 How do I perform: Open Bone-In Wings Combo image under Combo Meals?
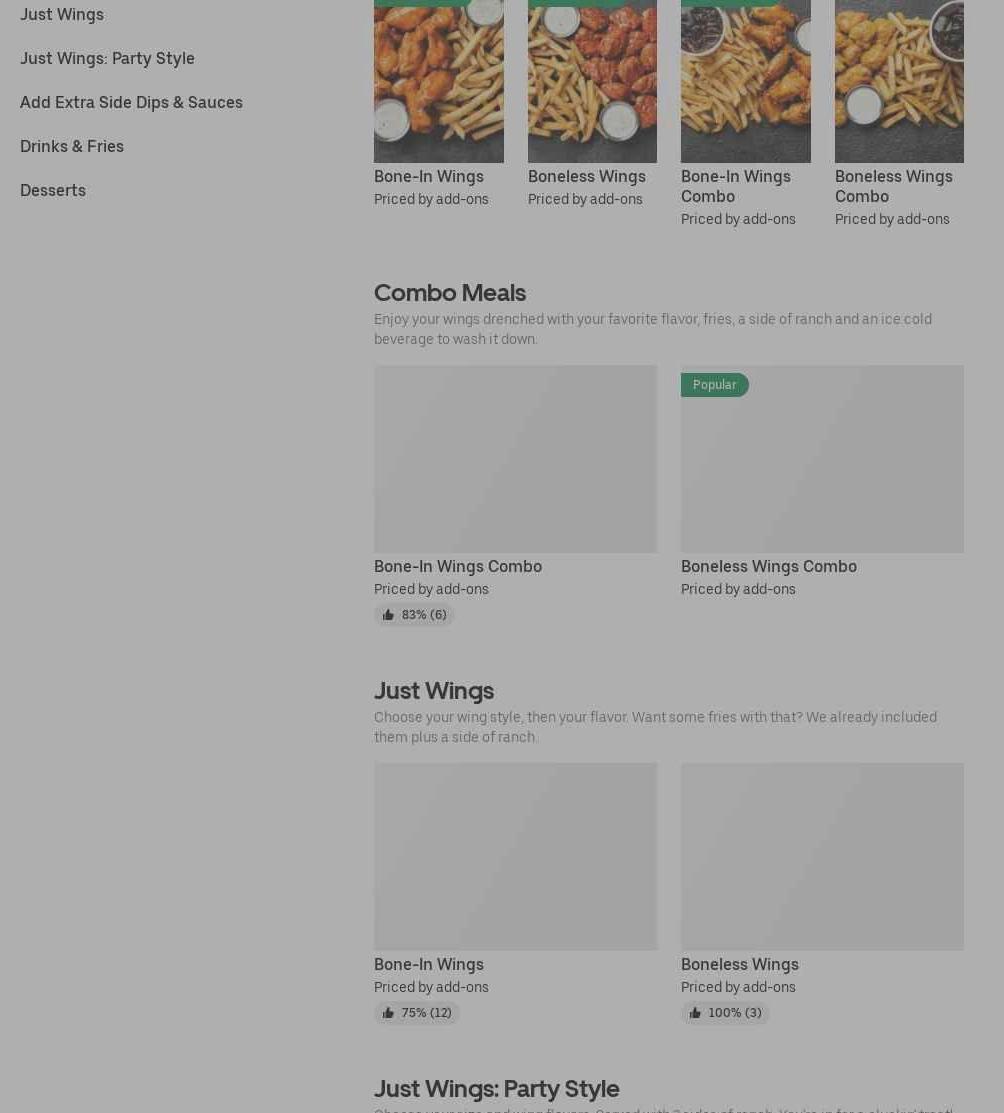515,459
